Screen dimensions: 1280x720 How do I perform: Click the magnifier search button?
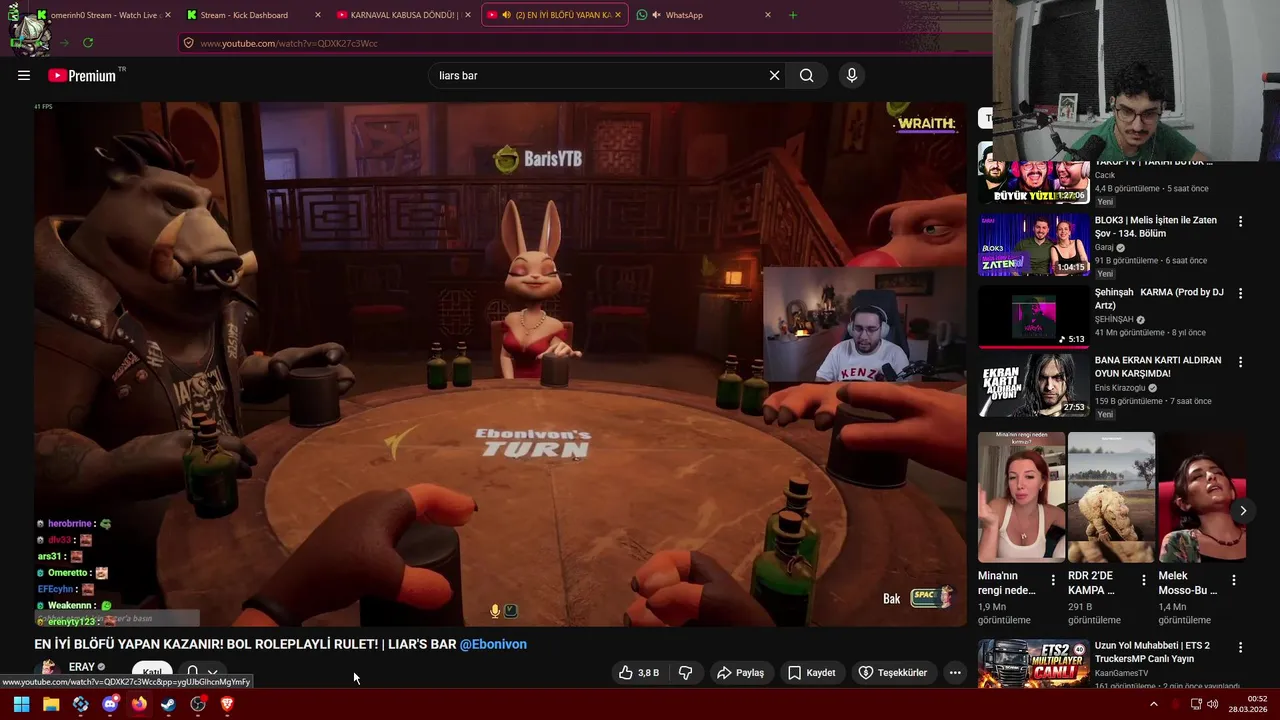click(806, 75)
